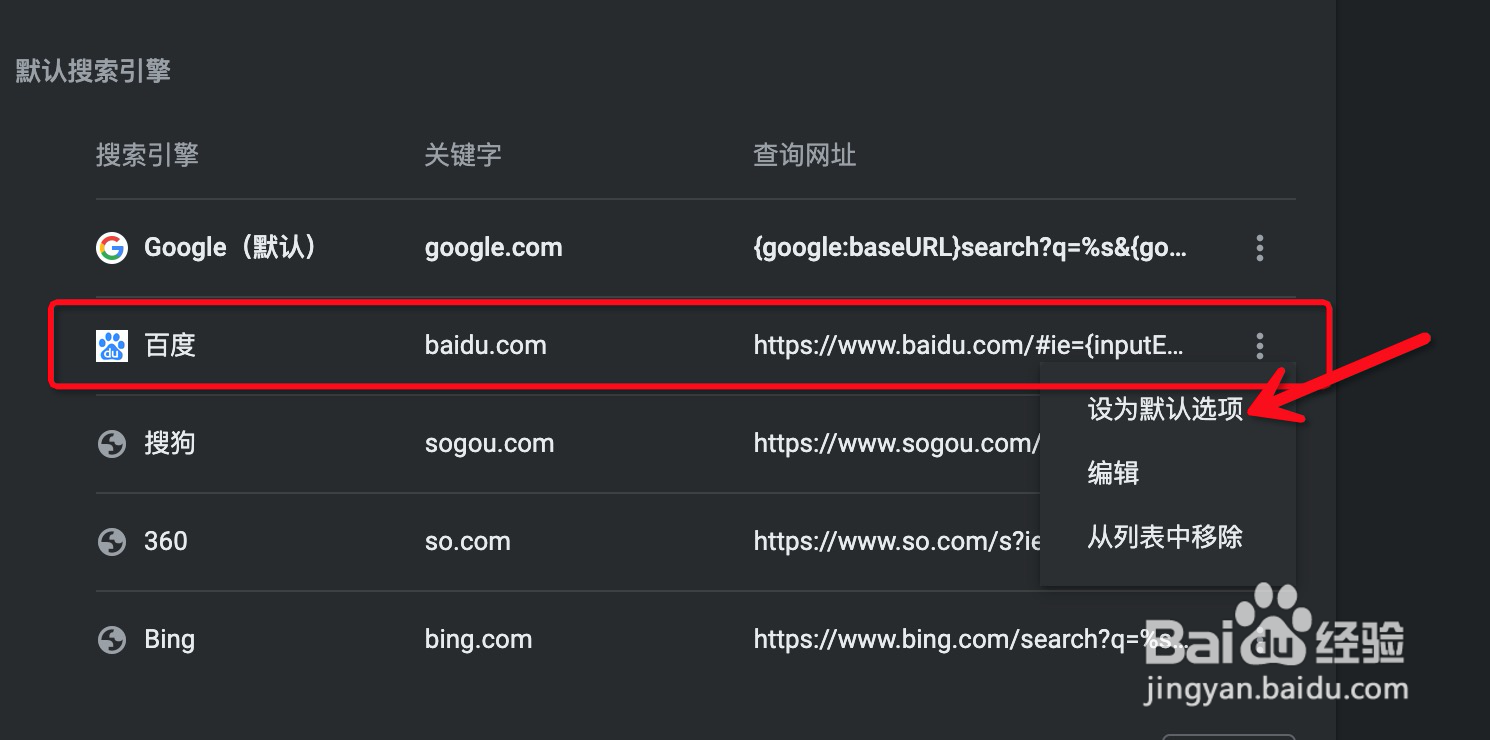Click the globe icon beside 360
This screenshot has width=1490, height=740.
point(112,541)
